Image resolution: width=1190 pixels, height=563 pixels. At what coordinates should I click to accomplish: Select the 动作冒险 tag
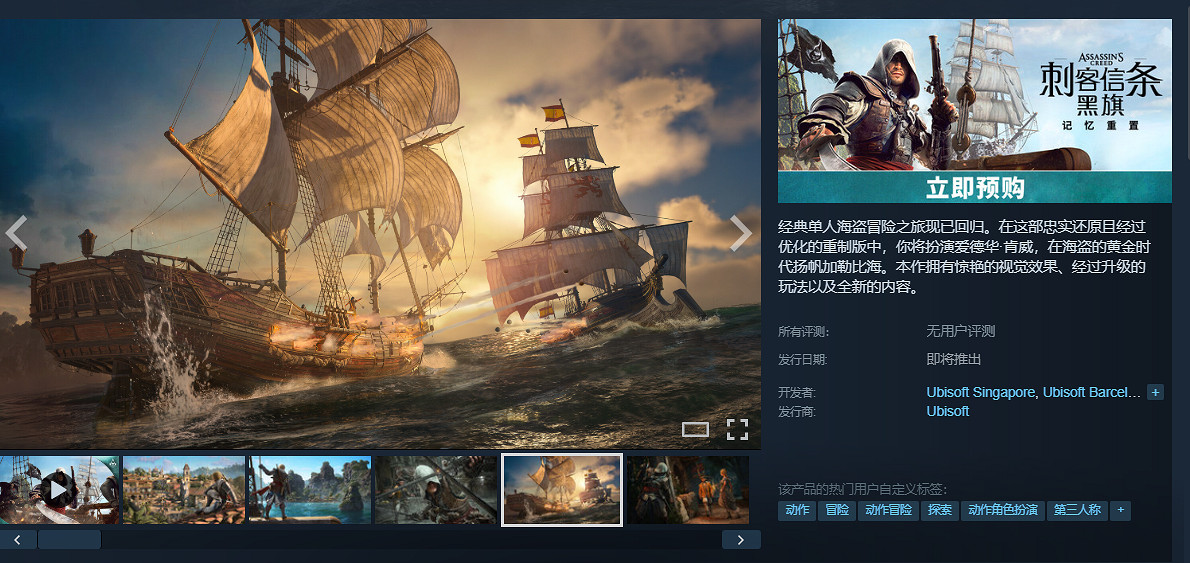coord(888,510)
